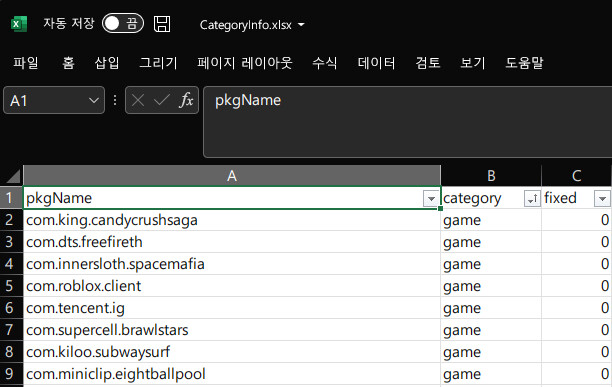Select row 1 header
Screen dimensions: 612x387
pos(11,198)
